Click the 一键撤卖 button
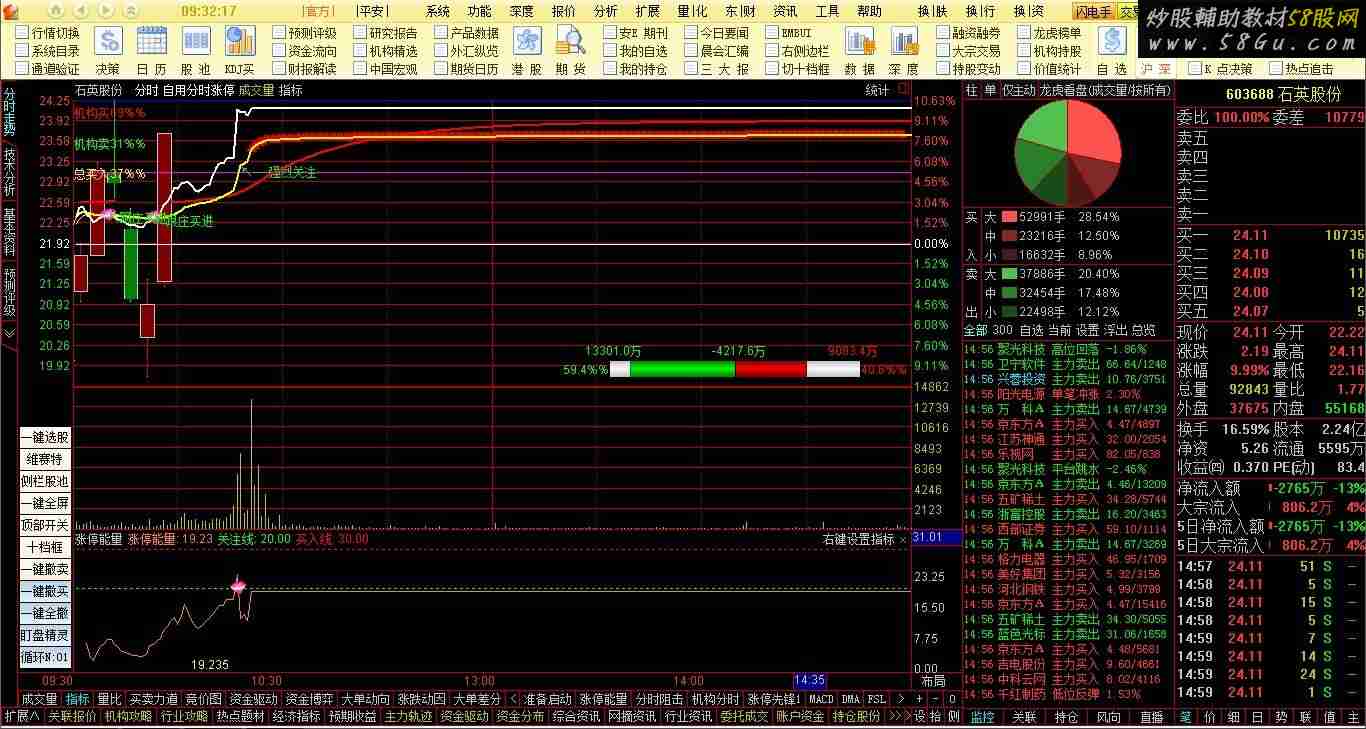 pyautogui.click(x=46, y=569)
